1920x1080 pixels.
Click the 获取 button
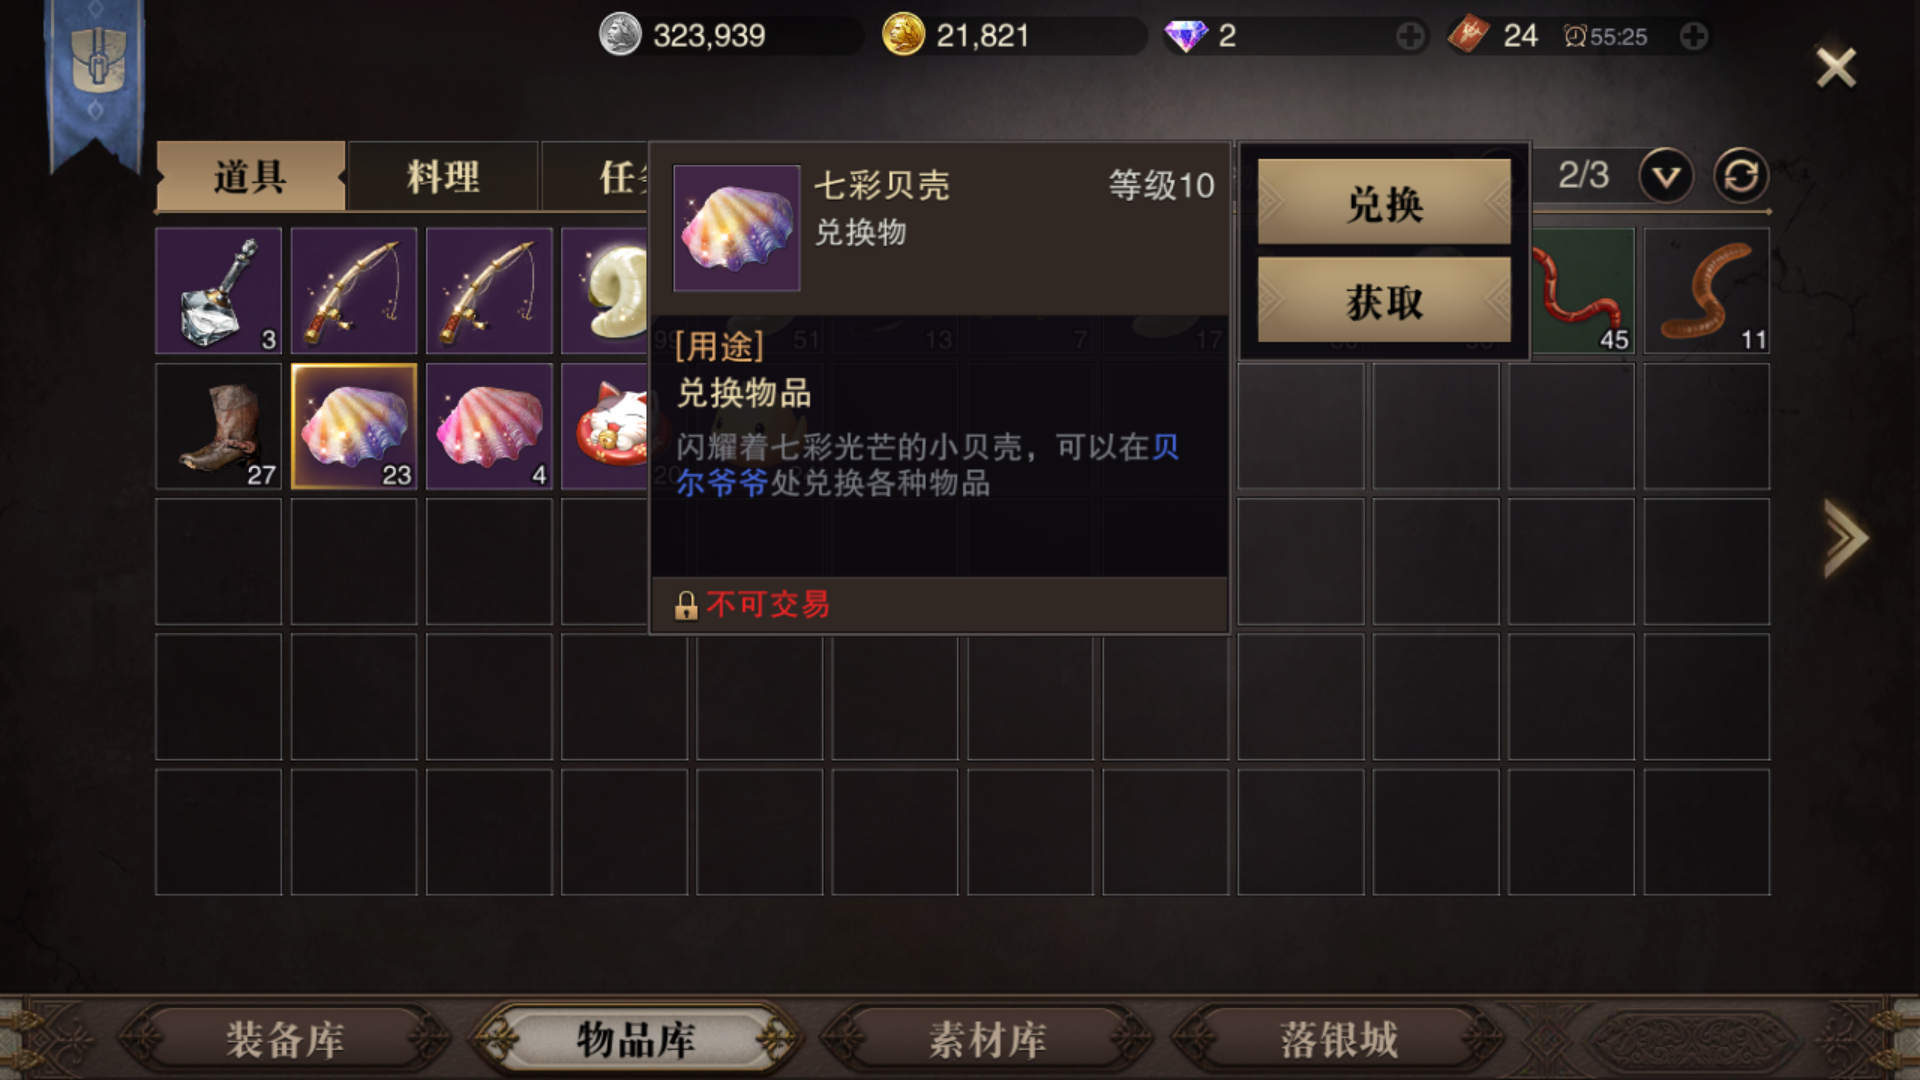(1384, 301)
